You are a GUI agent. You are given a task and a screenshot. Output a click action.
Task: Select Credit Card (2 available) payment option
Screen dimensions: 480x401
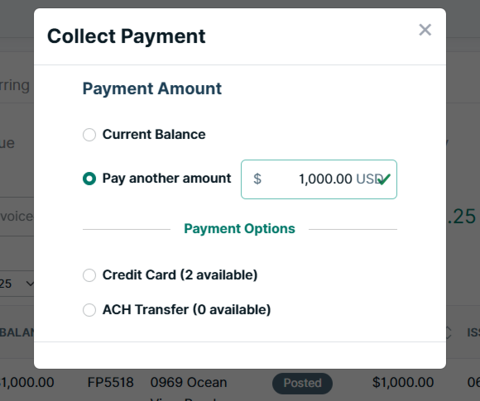(89, 275)
